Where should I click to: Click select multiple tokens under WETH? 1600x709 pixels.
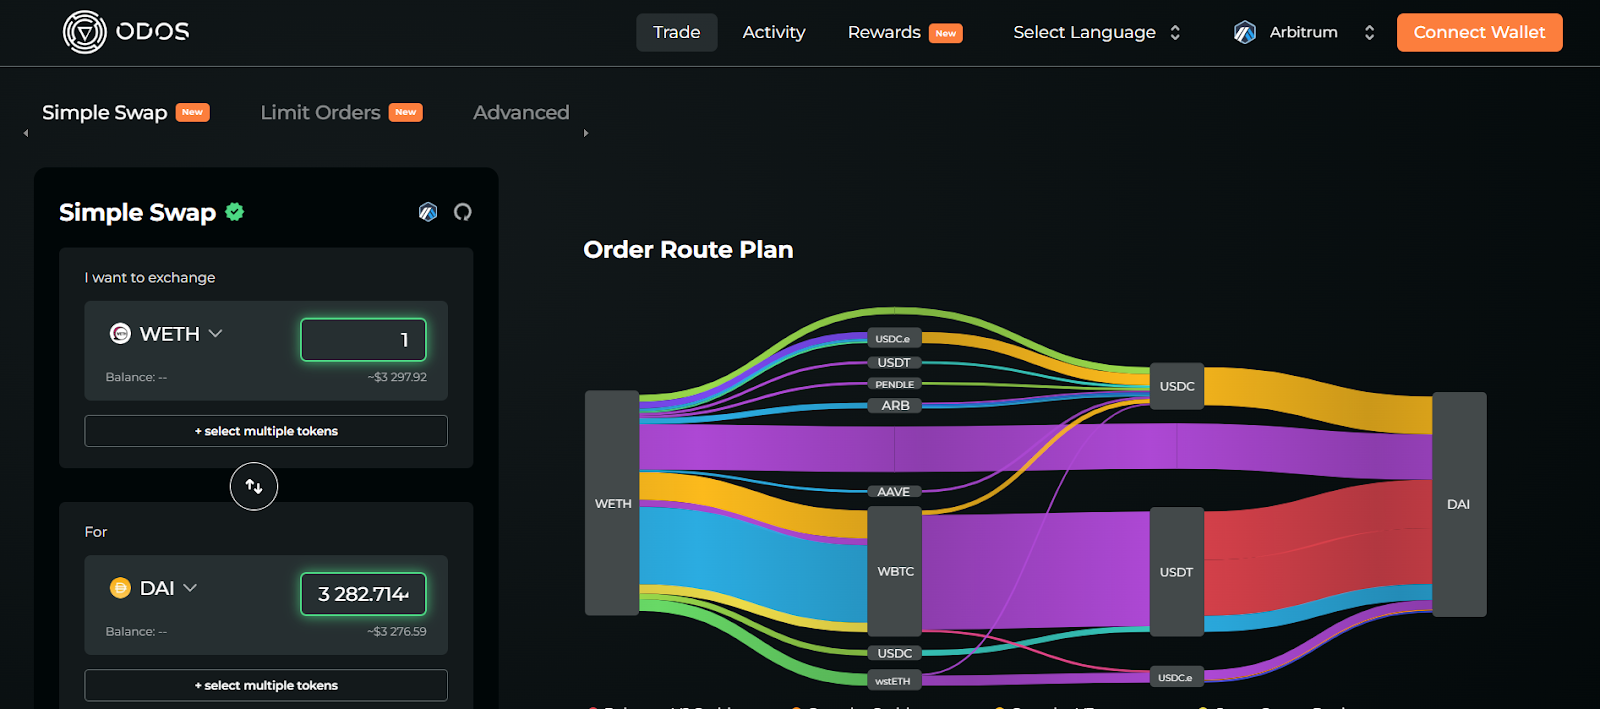(x=266, y=431)
